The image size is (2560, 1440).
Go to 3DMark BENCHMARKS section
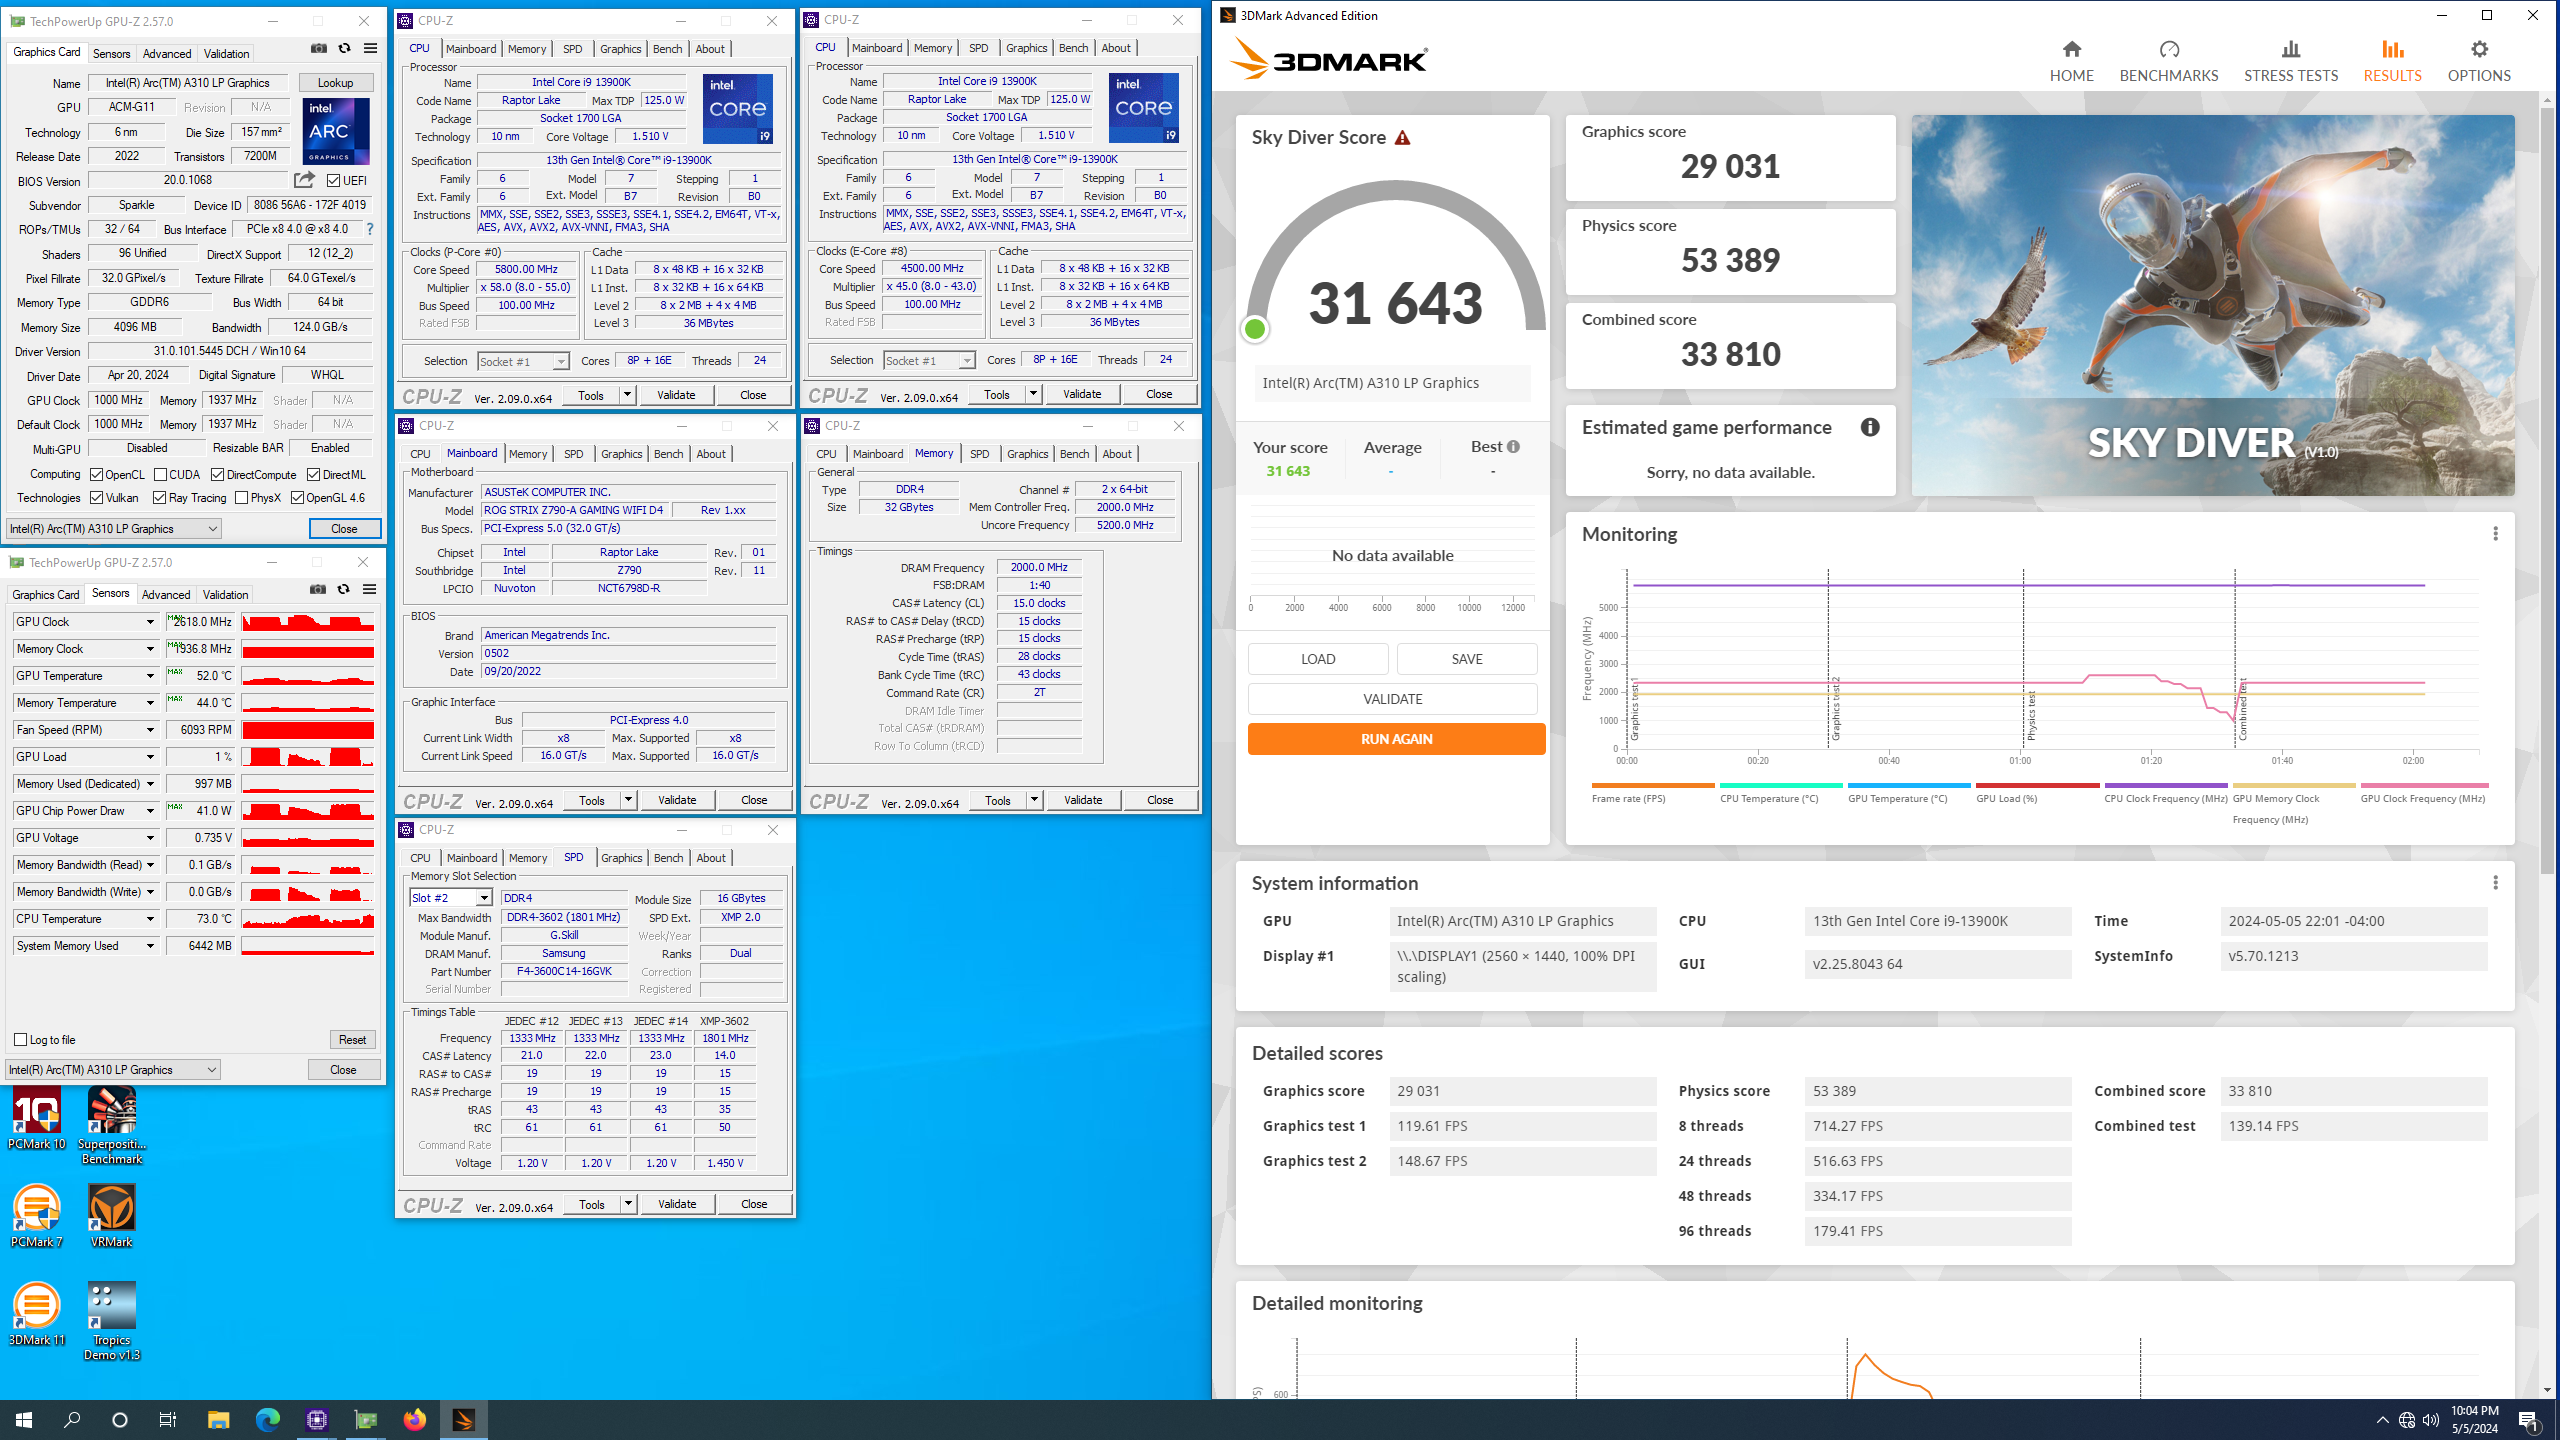click(2168, 61)
